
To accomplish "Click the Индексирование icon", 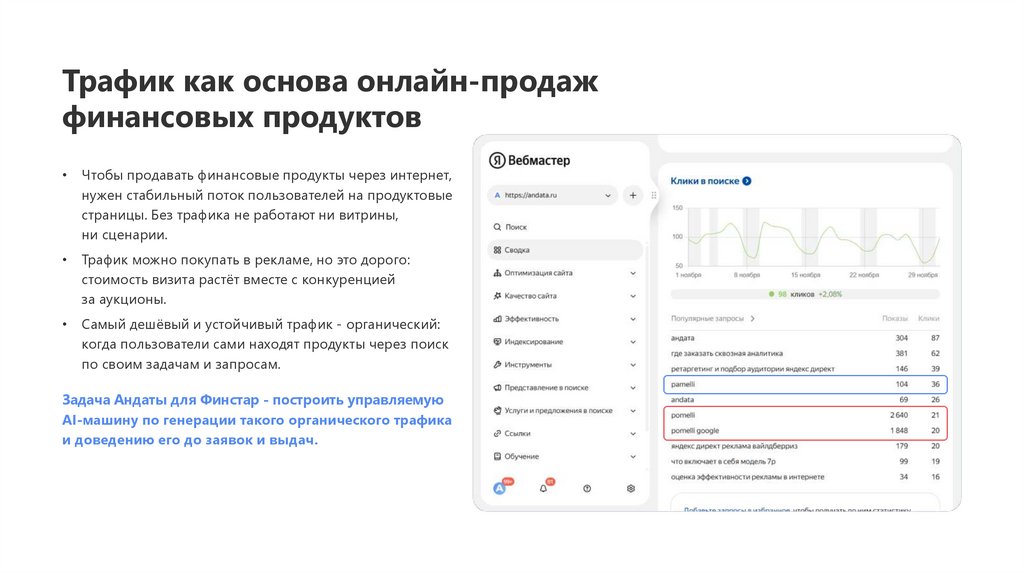I will (x=497, y=342).
